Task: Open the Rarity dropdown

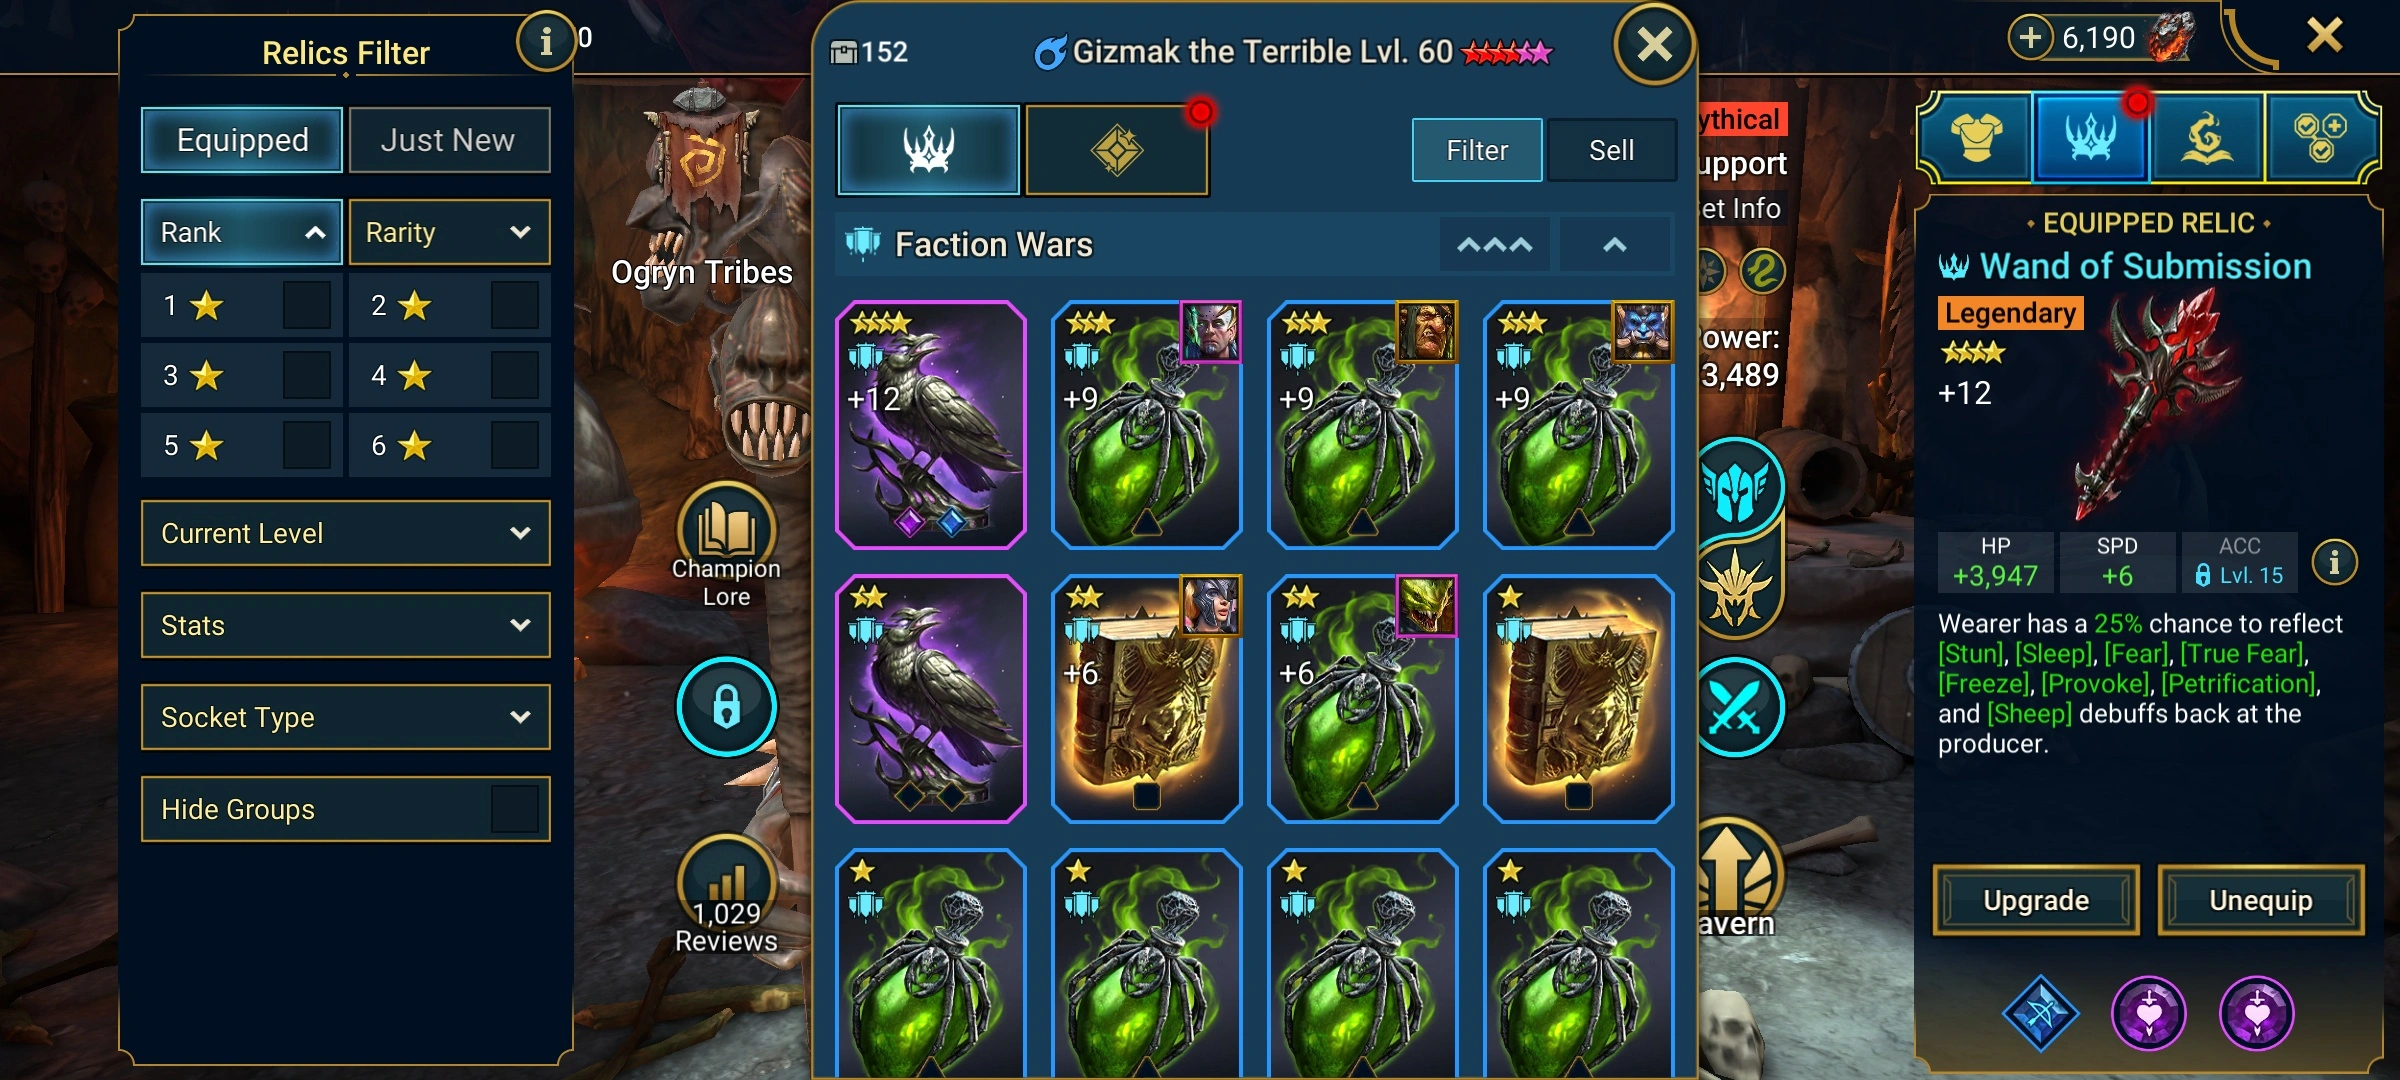Action: click(x=449, y=232)
